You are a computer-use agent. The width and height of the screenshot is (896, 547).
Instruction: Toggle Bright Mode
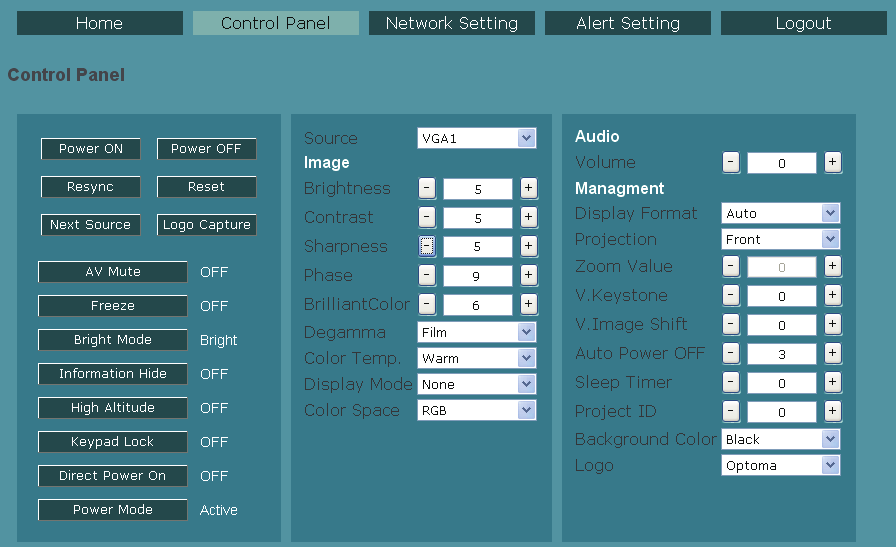coord(113,340)
